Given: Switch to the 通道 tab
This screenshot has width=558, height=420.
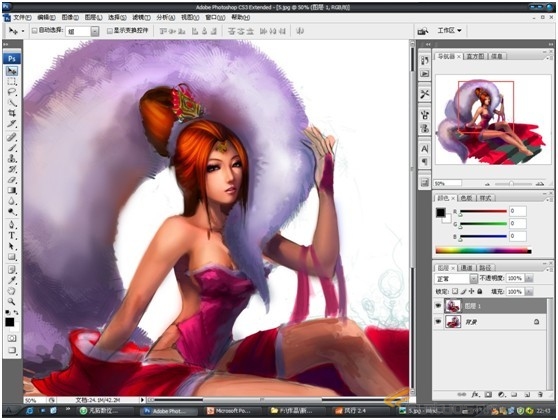Looking at the screenshot, I should pos(467,268).
